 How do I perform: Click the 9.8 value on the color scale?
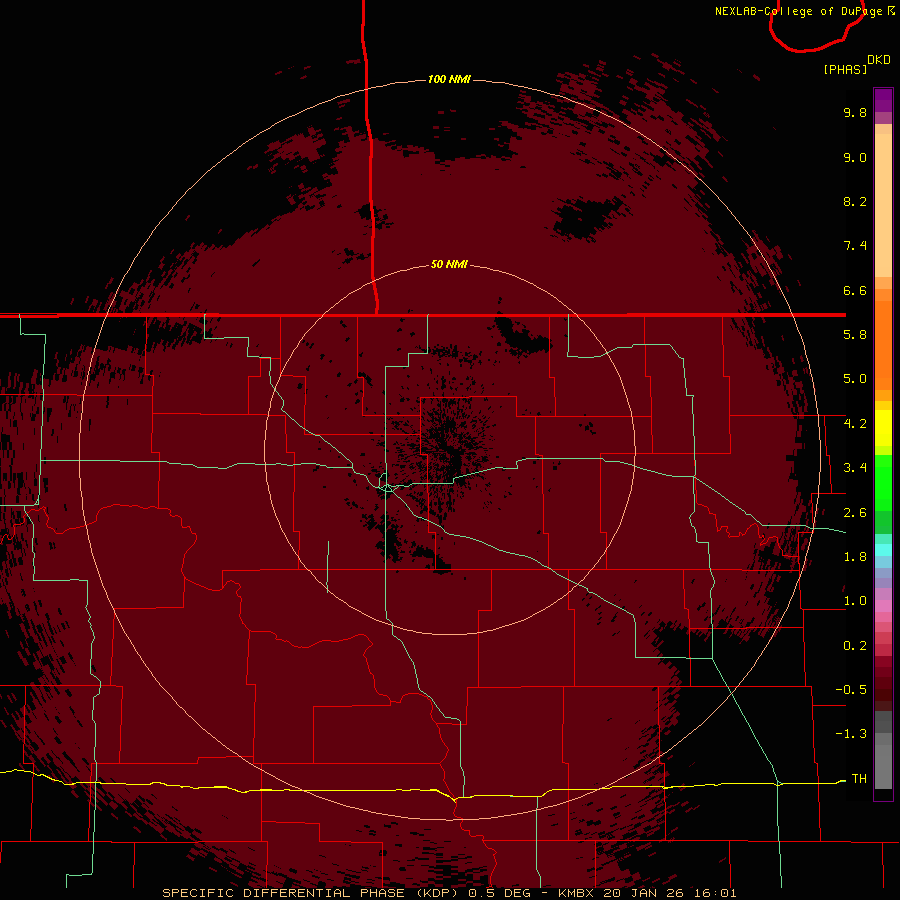coord(855,112)
